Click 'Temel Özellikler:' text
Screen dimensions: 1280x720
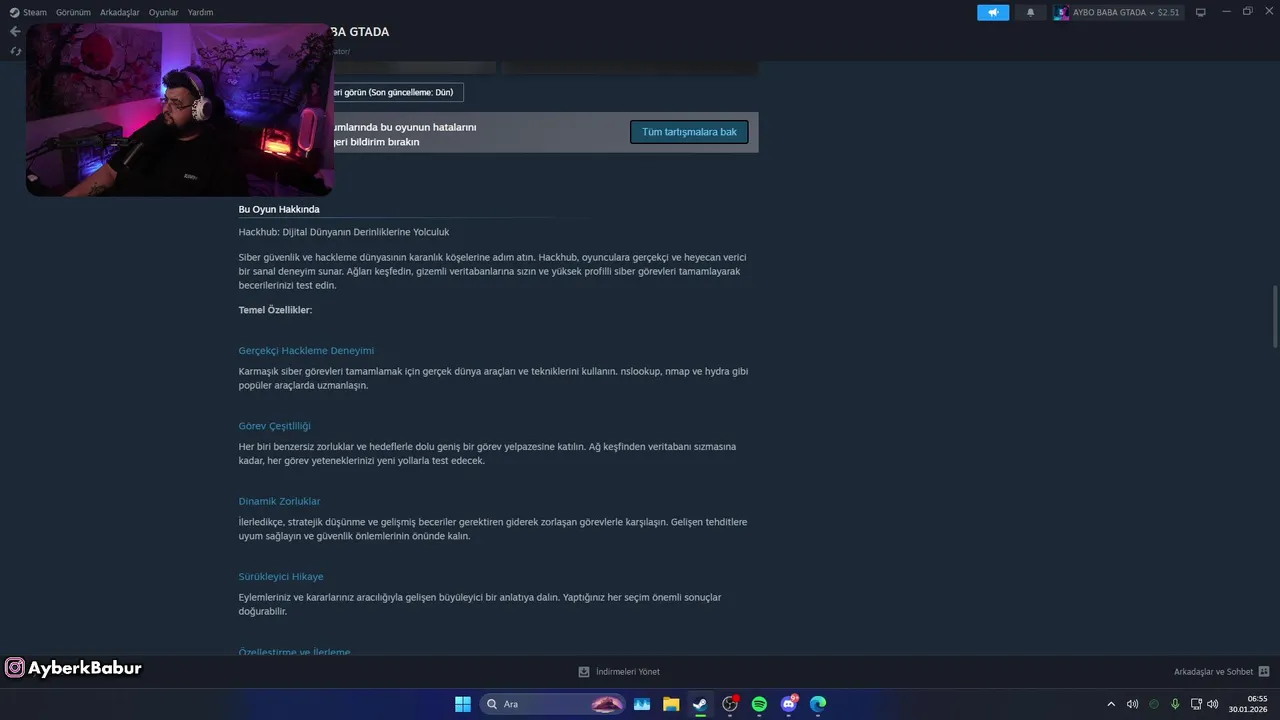click(275, 310)
